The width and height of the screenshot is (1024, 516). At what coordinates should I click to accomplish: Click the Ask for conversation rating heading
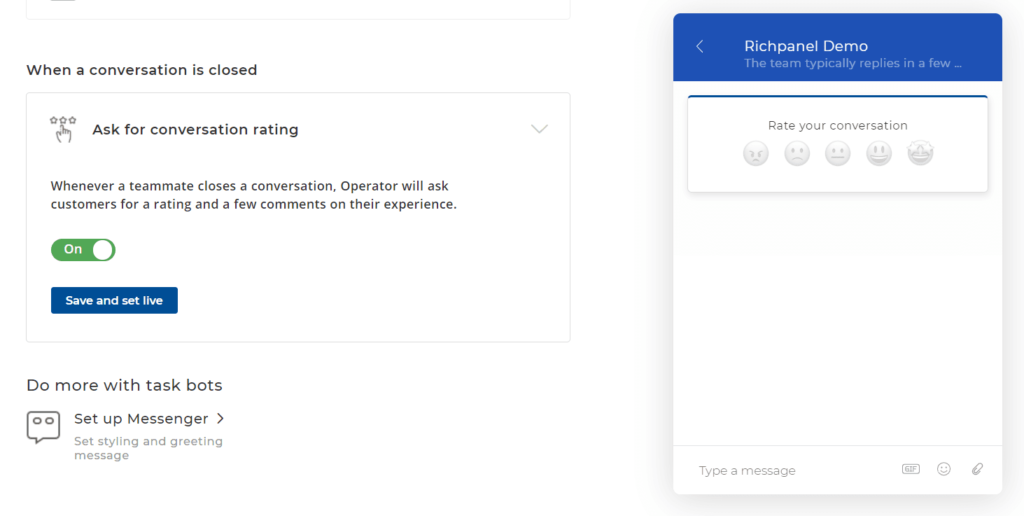pos(195,130)
